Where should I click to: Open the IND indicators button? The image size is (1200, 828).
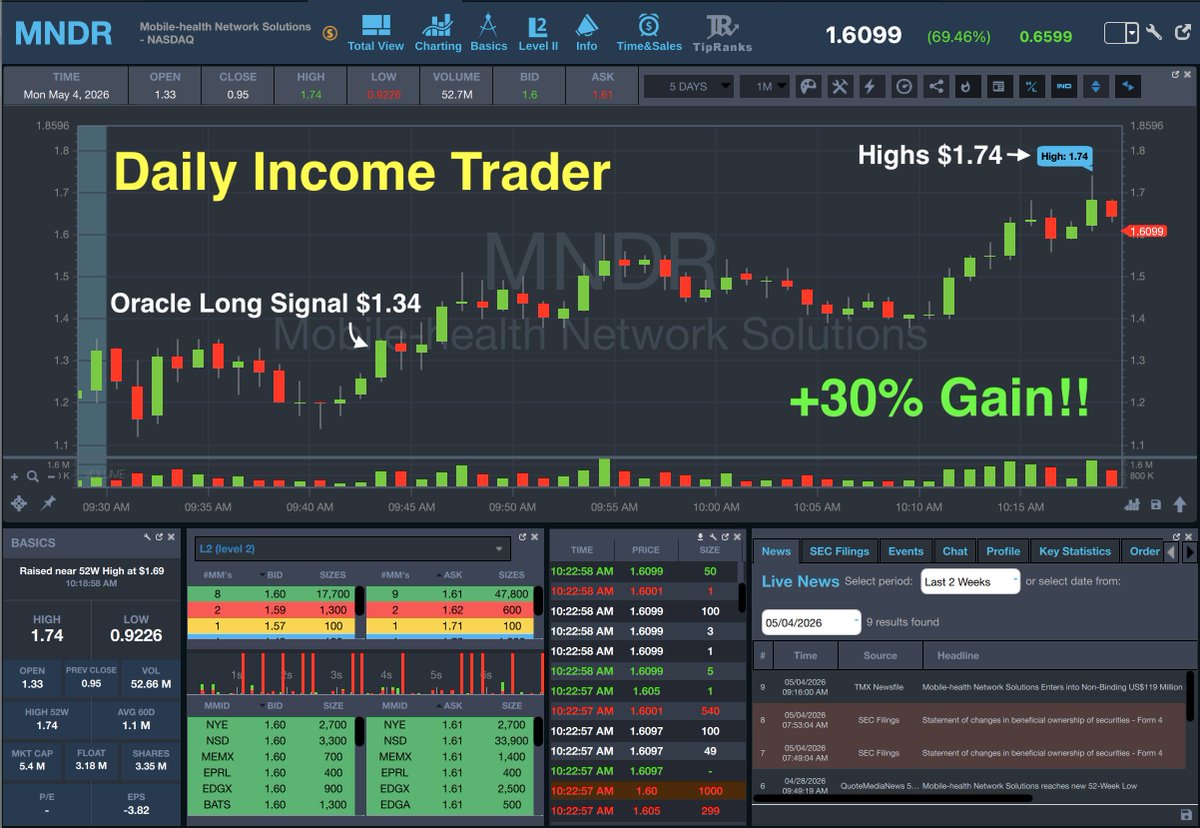pos(1063,86)
